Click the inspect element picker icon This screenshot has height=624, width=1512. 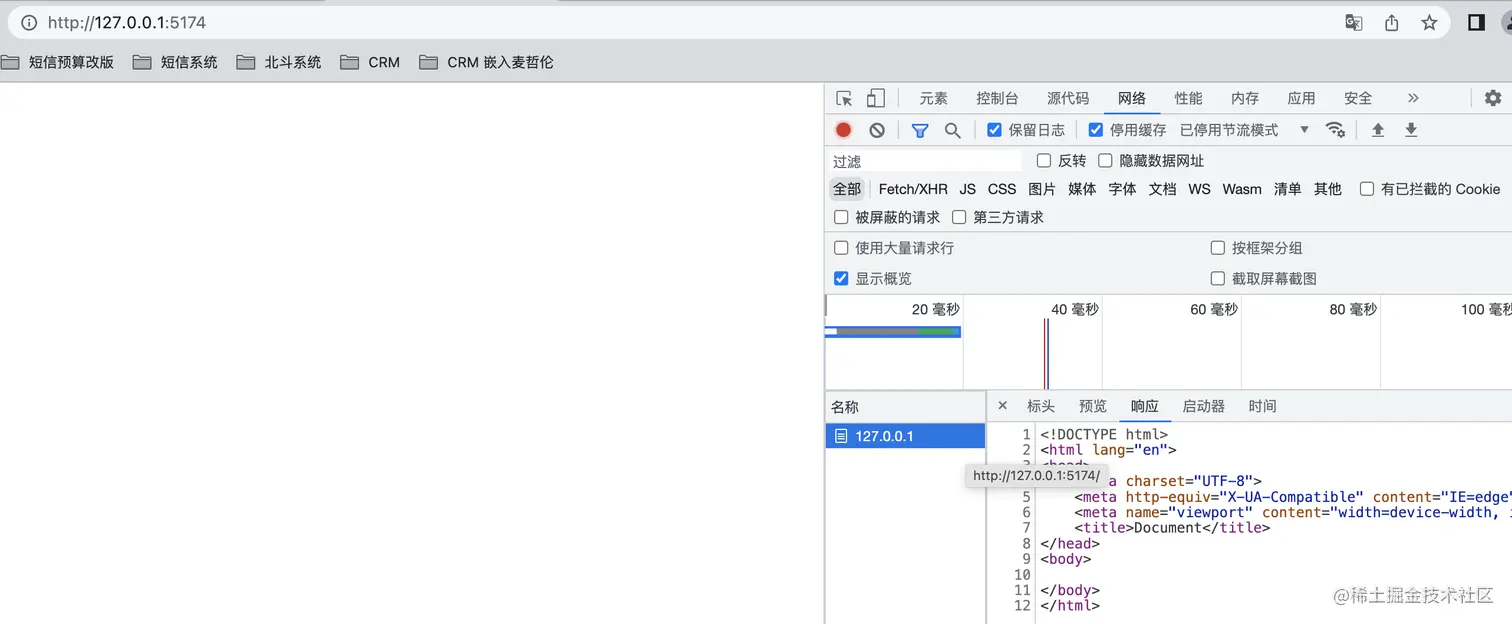[844, 98]
